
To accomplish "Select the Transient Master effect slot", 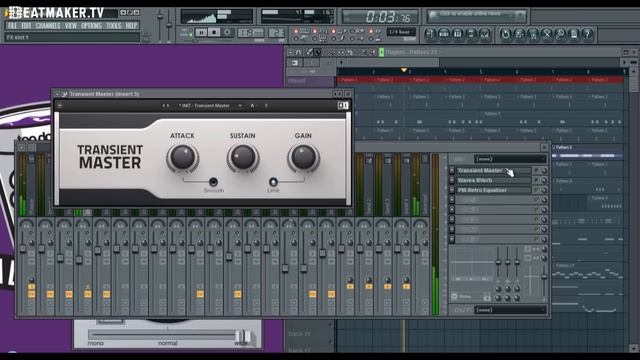I will click(x=493, y=171).
